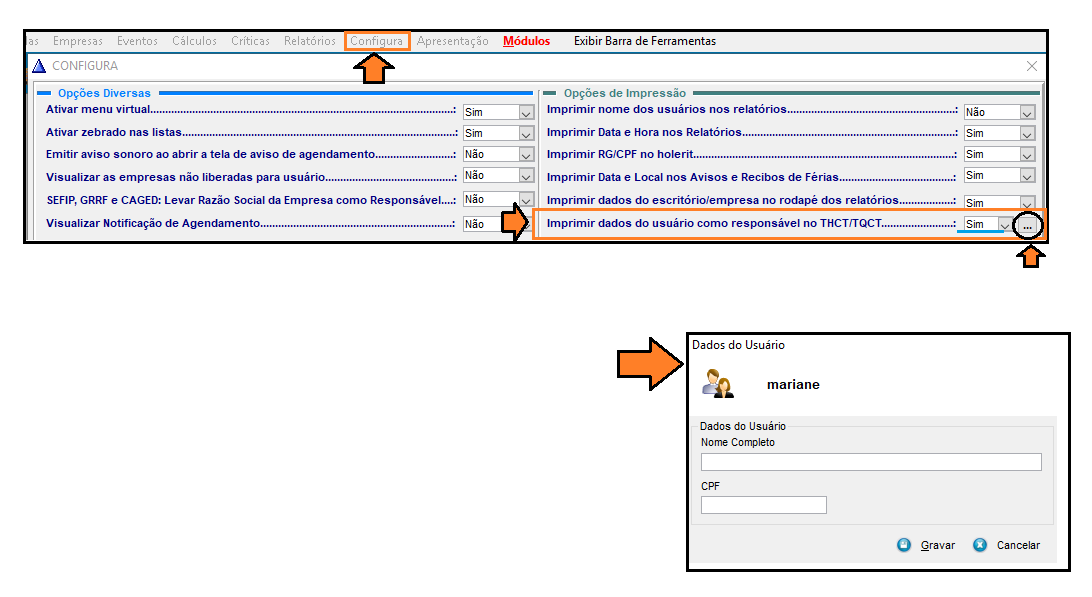Click the Gravar button
The width and height of the screenshot is (1092, 597).
tap(926, 545)
